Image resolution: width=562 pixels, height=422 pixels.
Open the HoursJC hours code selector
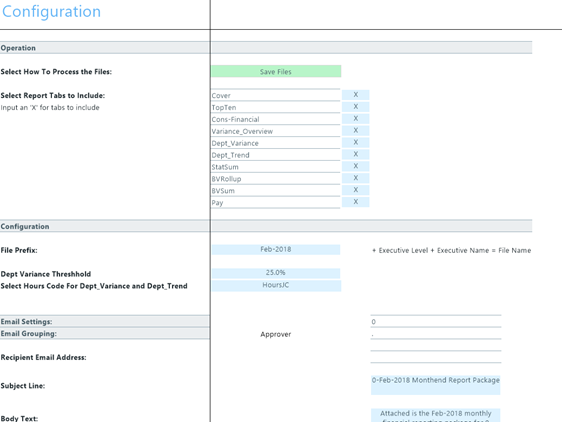276,285
